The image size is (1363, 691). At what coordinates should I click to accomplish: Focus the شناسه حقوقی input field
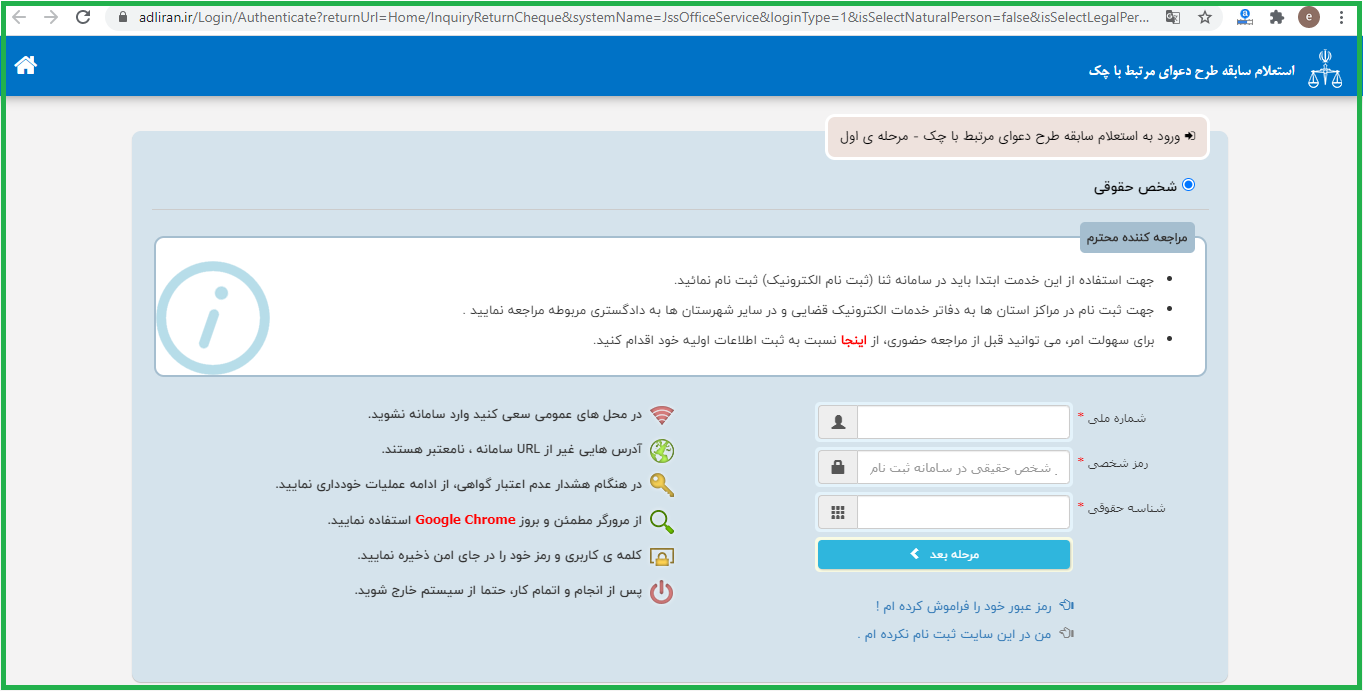964,512
